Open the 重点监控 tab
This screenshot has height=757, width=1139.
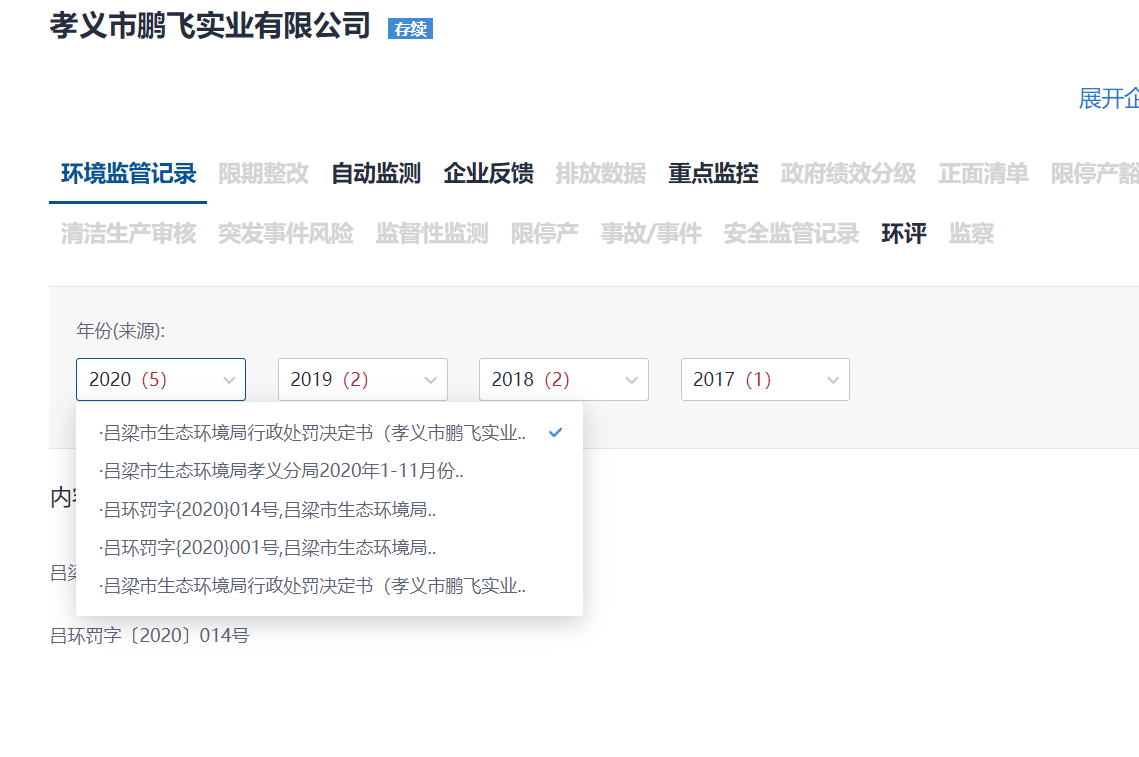point(712,172)
